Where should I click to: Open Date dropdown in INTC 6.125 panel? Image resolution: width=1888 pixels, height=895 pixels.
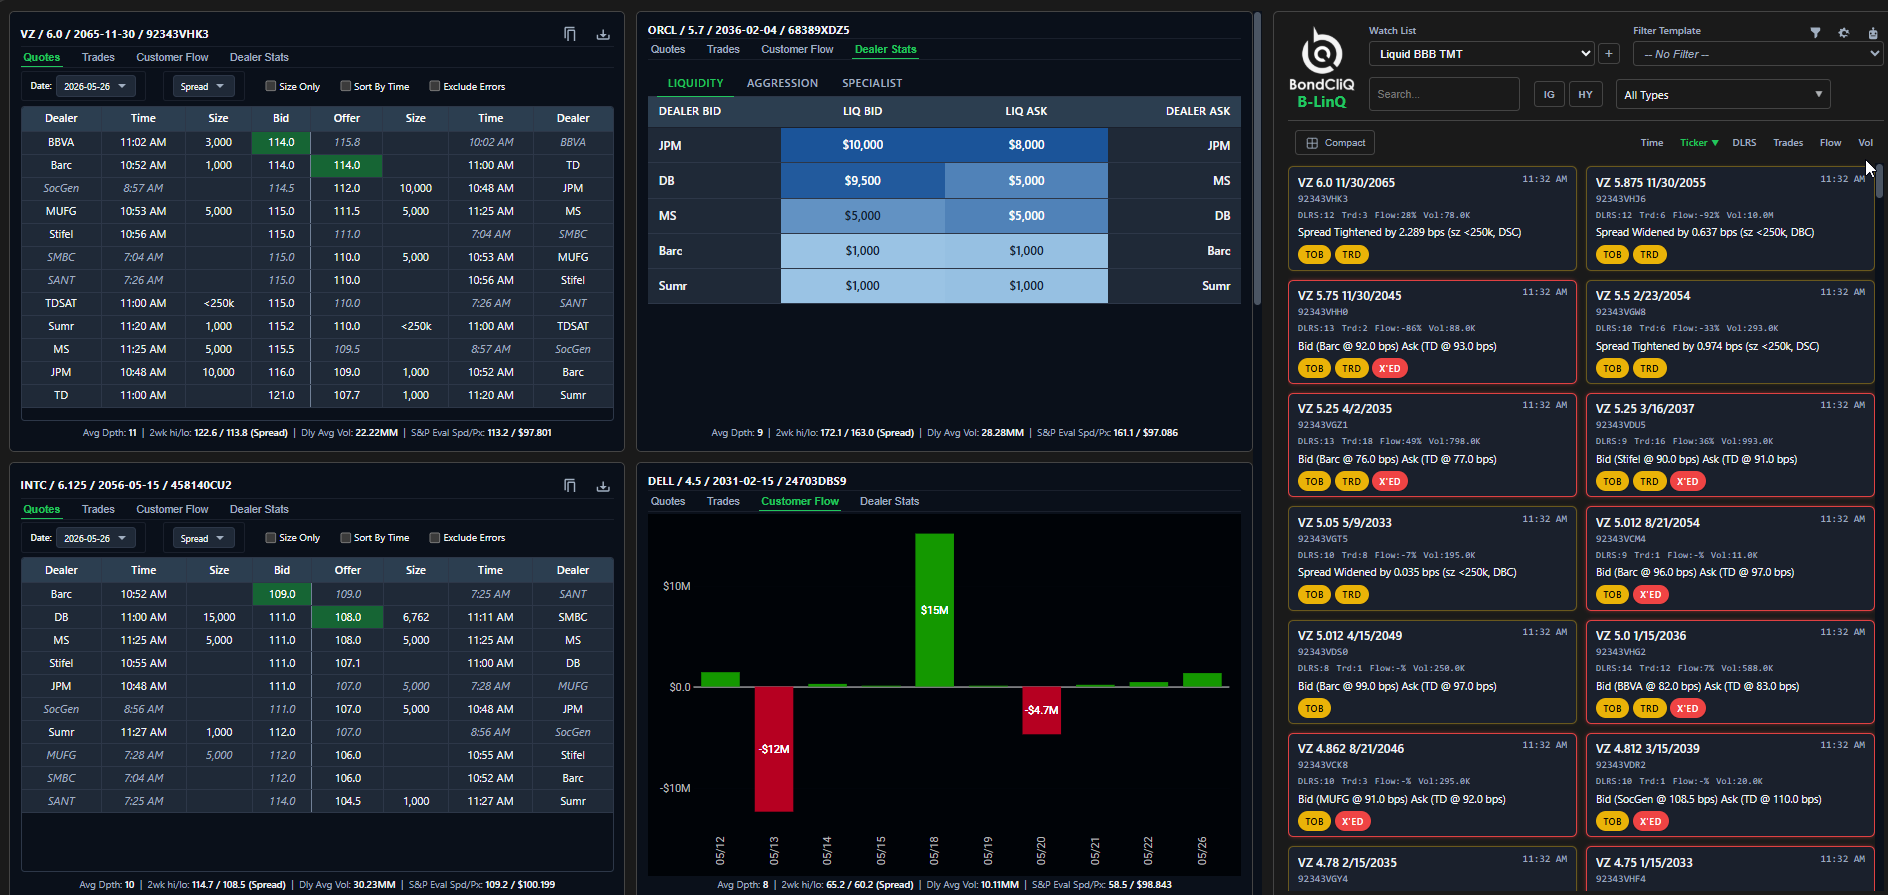pyautogui.click(x=96, y=538)
